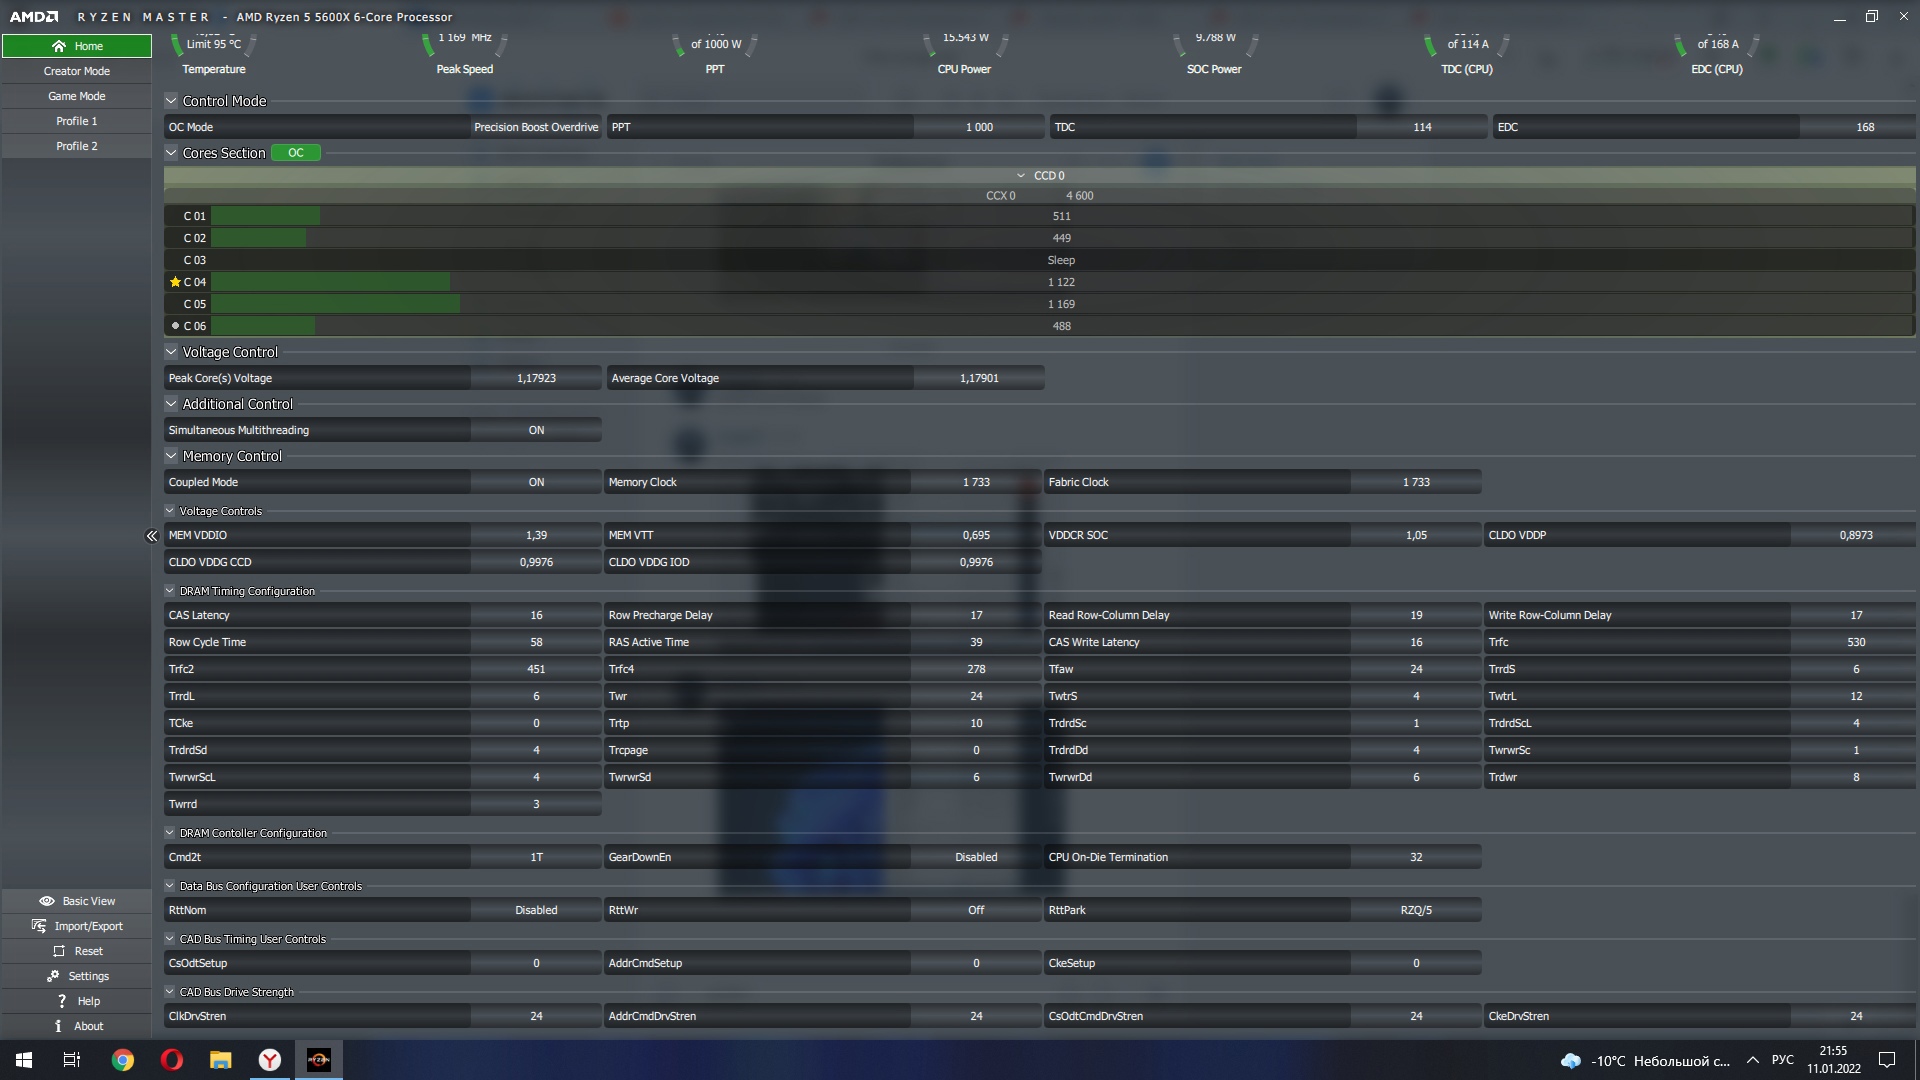Screen dimensions: 1920x1080
Task: Select the Profile 1 tab
Action: pyautogui.click(x=77, y=121)
